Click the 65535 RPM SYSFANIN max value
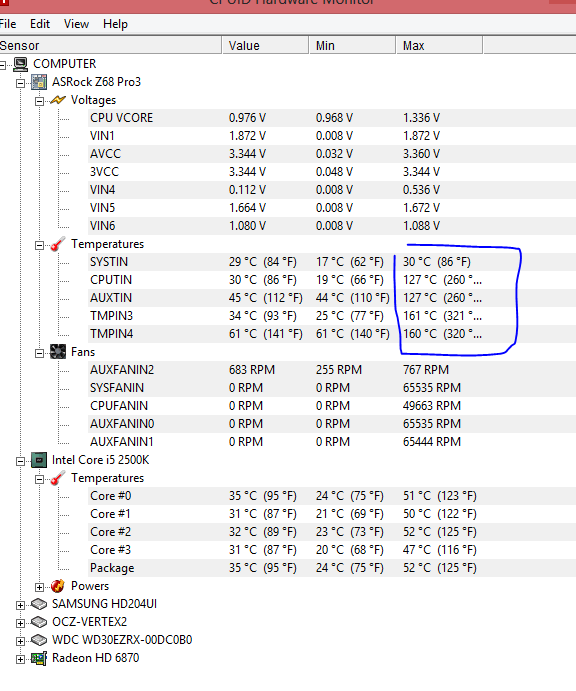Image resolution: width=576 pixels, height=691 pixels. [x=432, y=388]
